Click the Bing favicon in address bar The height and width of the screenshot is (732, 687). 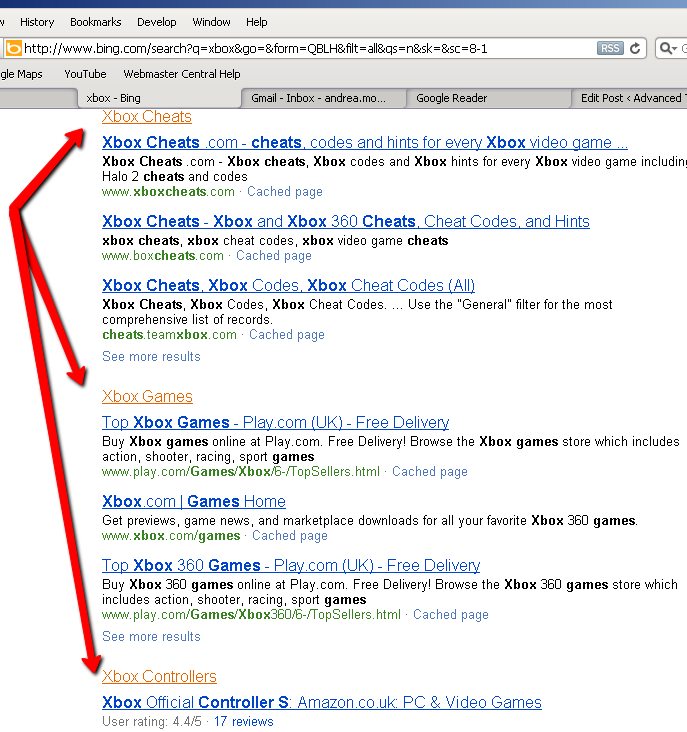click(x=13, y=48)
